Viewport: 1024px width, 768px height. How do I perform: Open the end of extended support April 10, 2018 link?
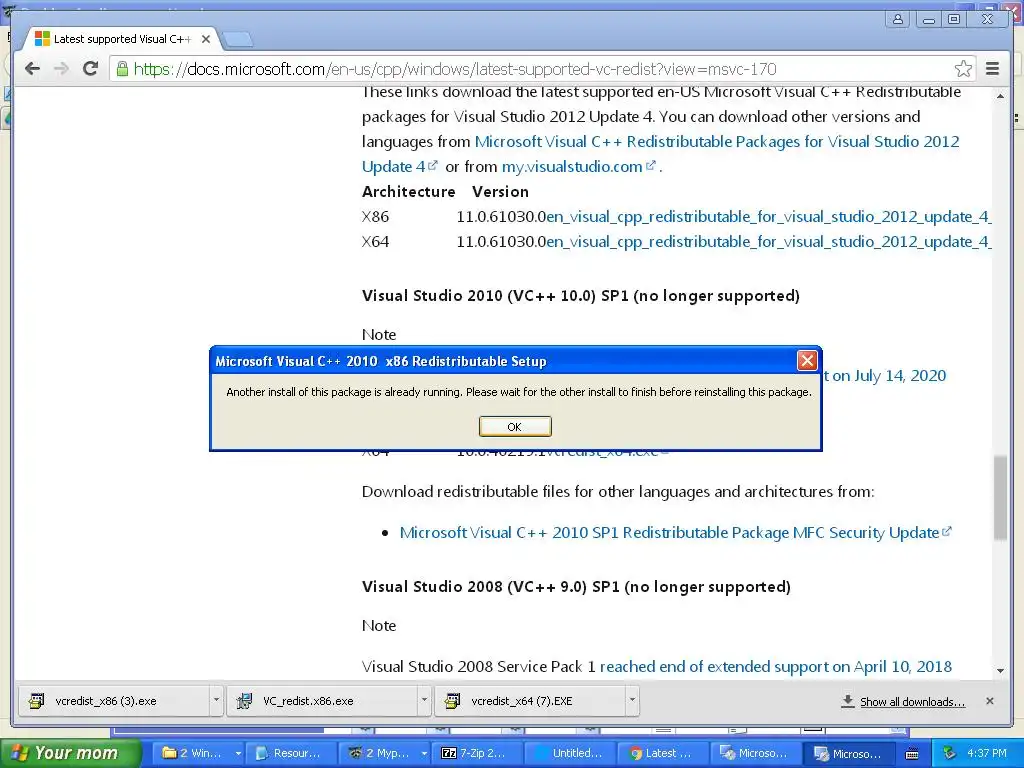click(776, 667)
